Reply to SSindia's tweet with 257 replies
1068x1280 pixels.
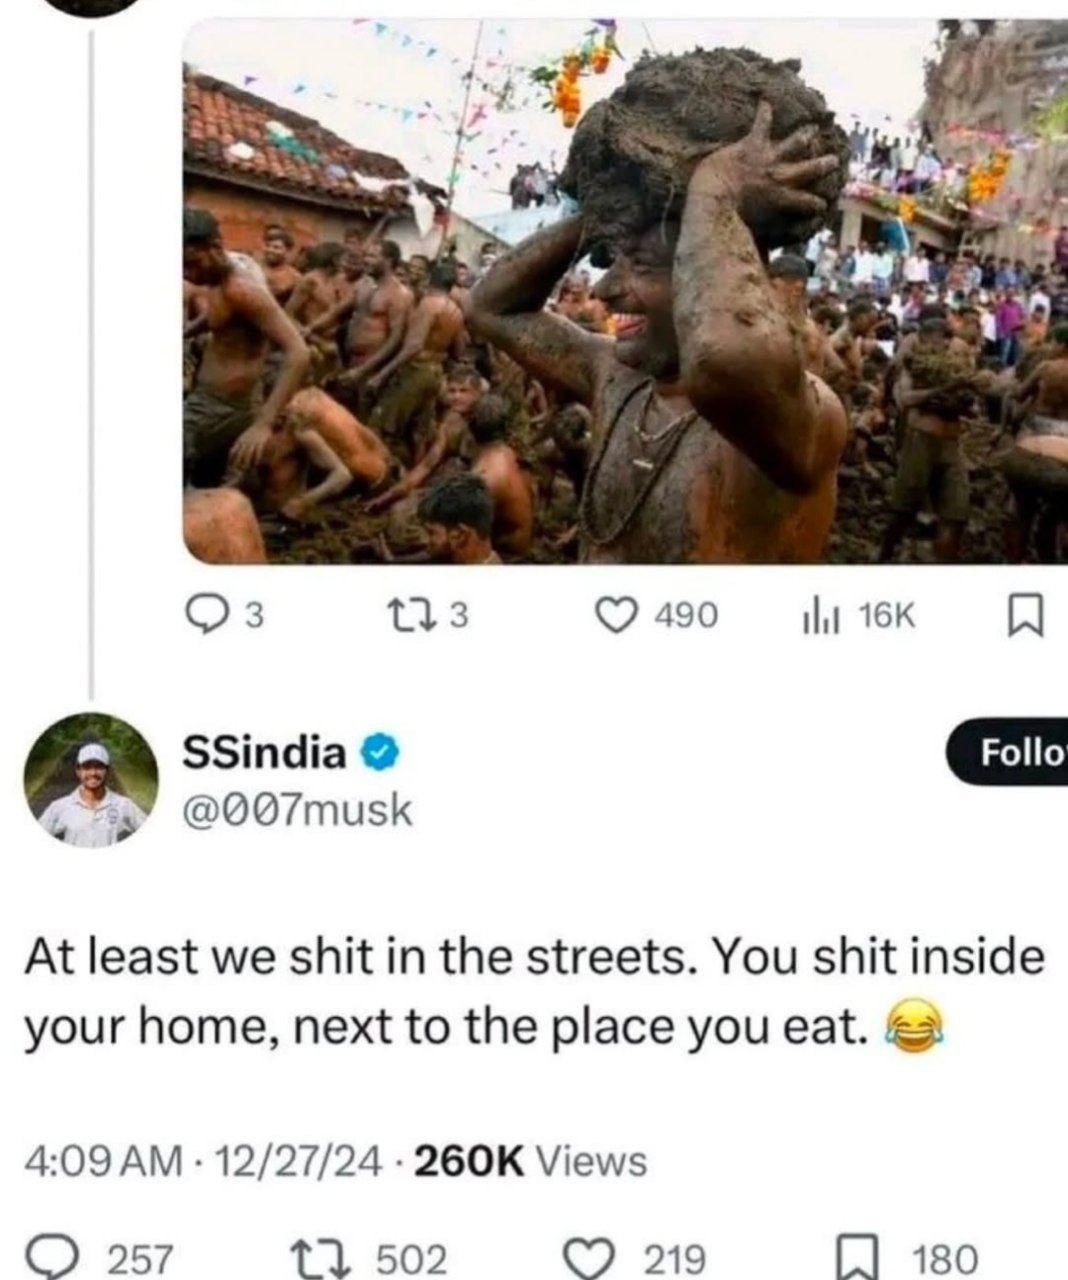(100, 1257)
